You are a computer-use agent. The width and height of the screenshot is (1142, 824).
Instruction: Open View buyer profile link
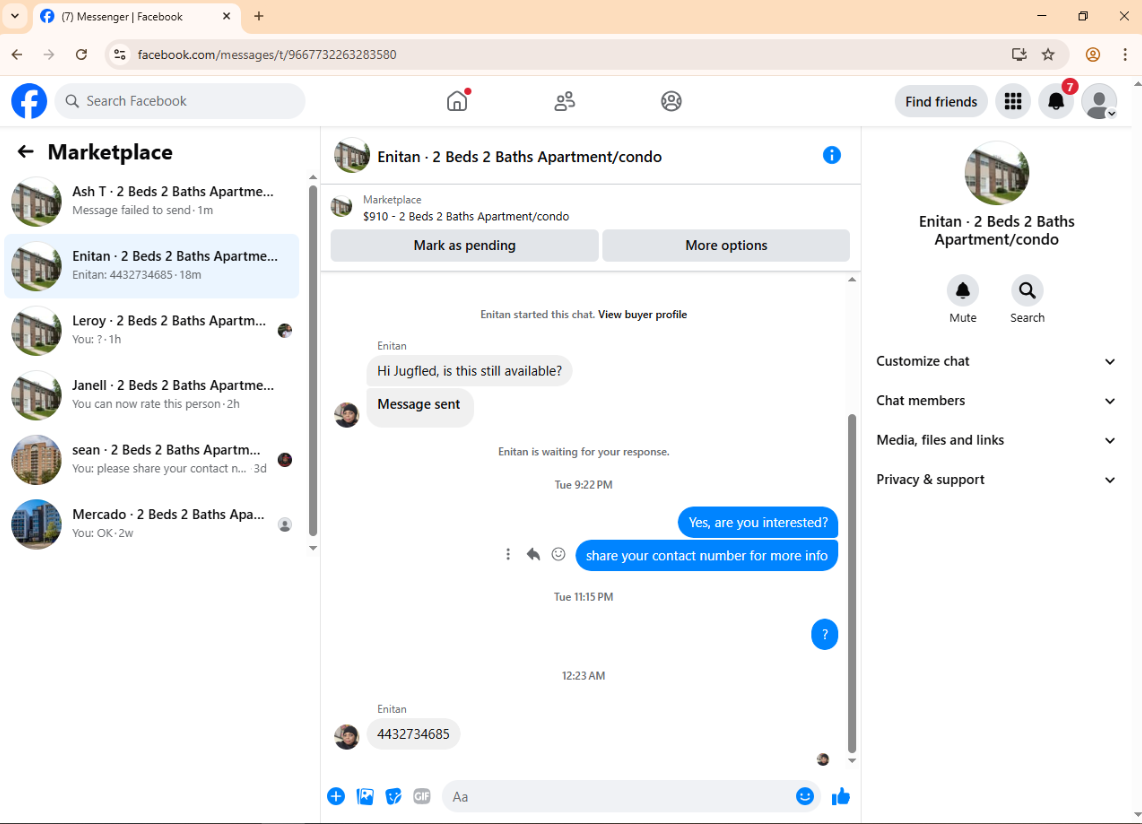pyautogui.click(x=642, y=315)
